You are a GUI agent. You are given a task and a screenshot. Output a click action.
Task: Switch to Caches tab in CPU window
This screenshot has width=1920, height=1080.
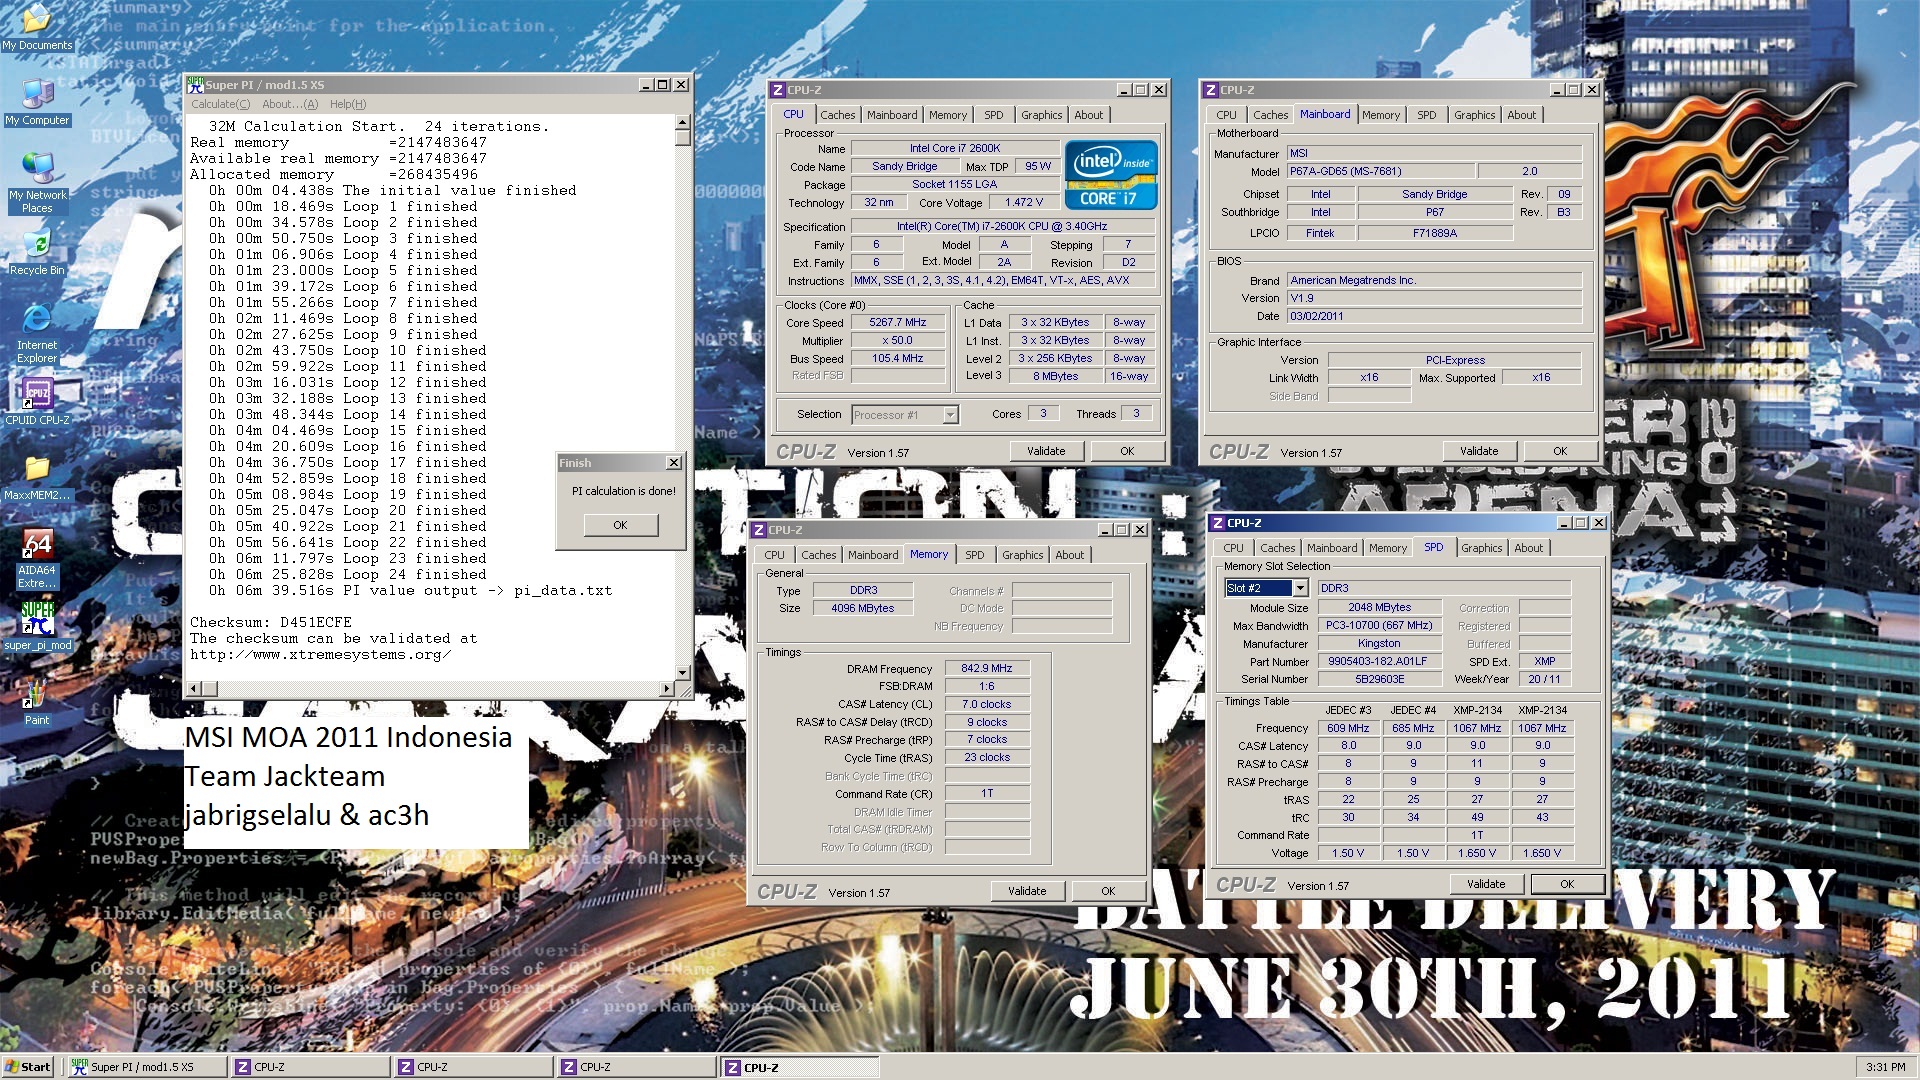tap(837, 115)
